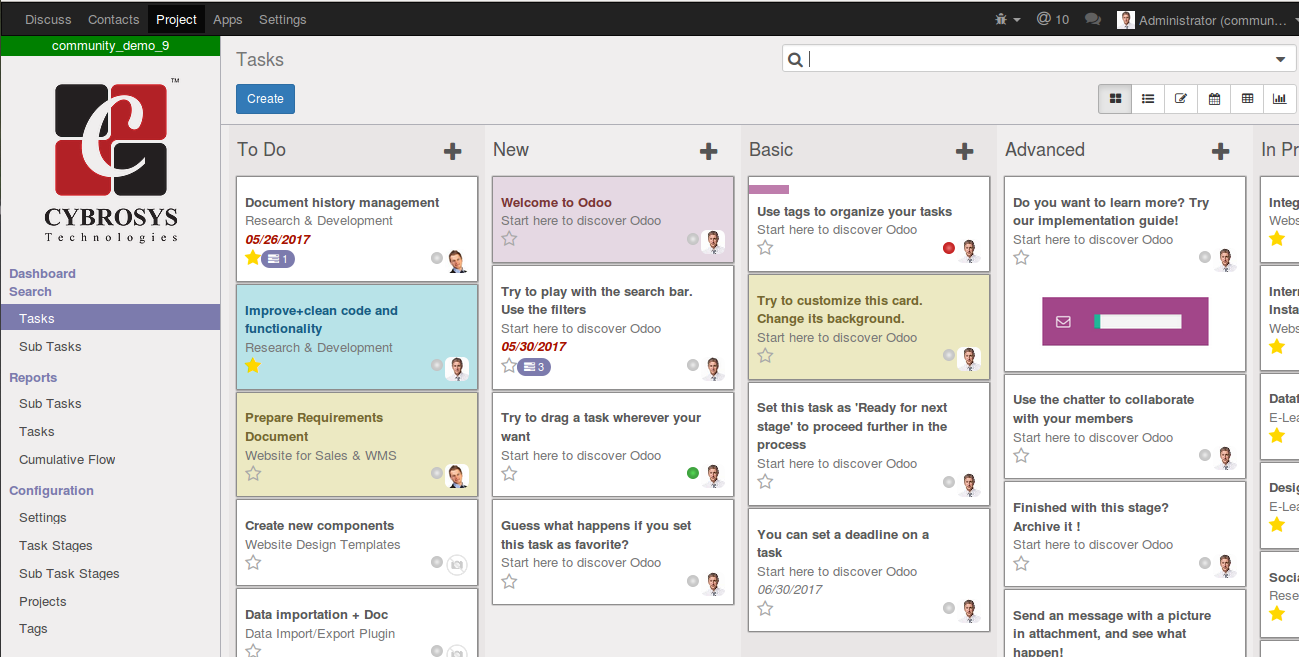Open the debug bug dropdown menu
Image resolution: width=1299 pixels, height=657 pixels.
[1007, 20]
